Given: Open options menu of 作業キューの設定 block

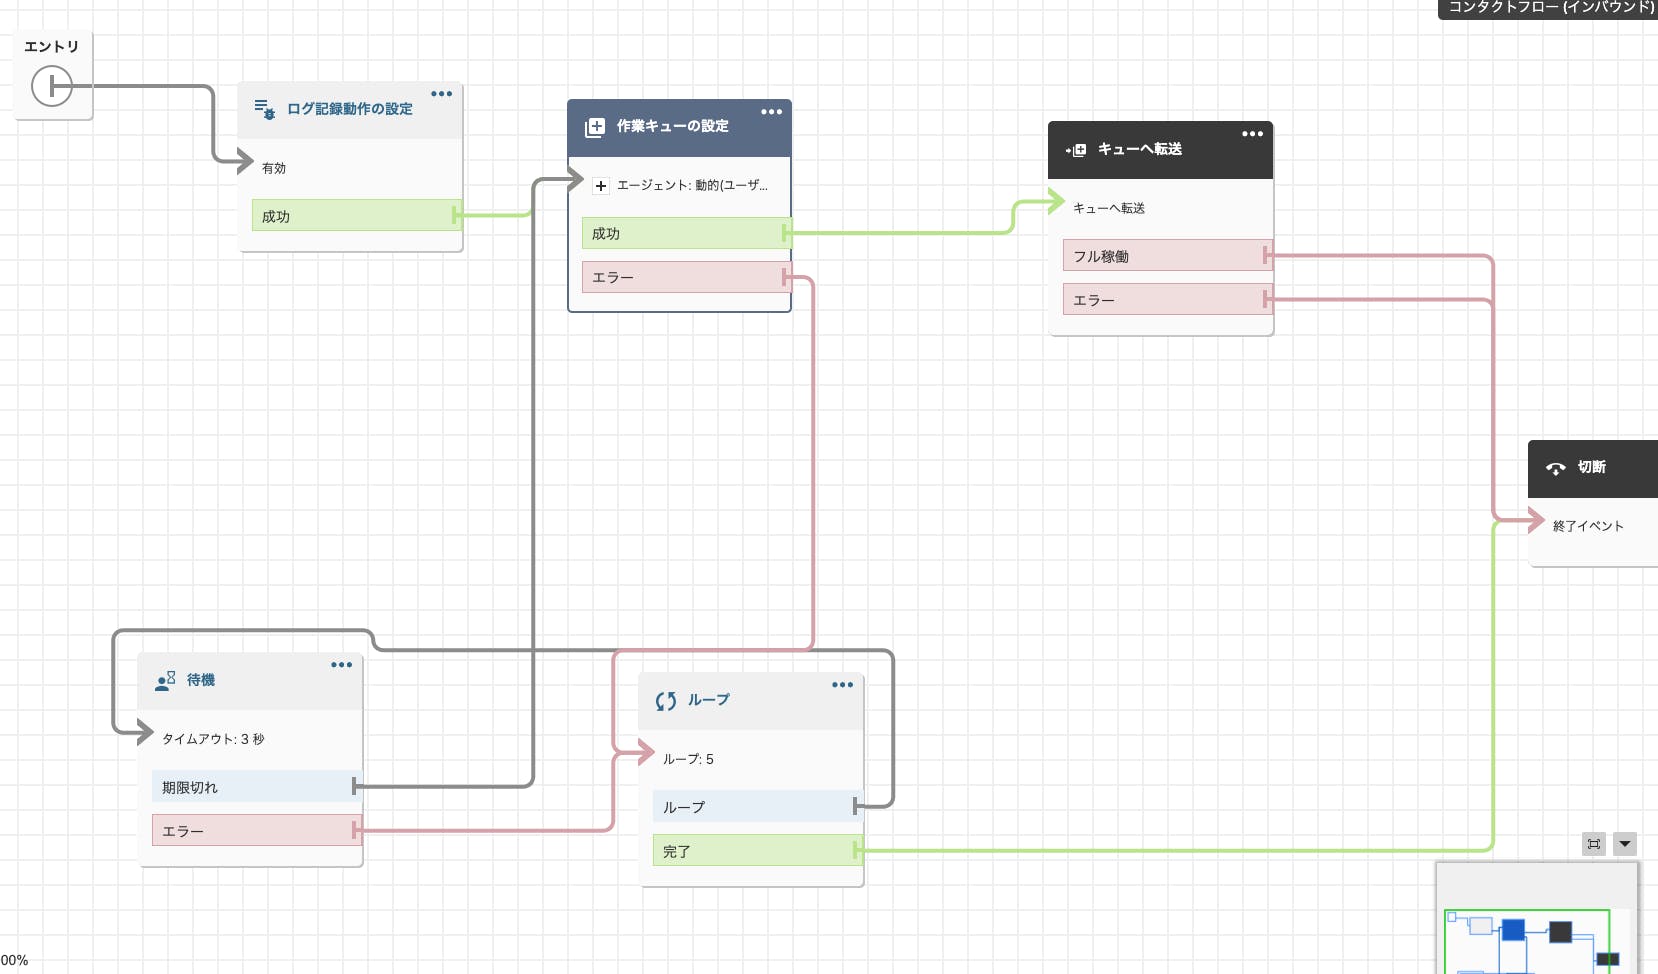Looking at the screenshot, I should [x=771, y=112].
